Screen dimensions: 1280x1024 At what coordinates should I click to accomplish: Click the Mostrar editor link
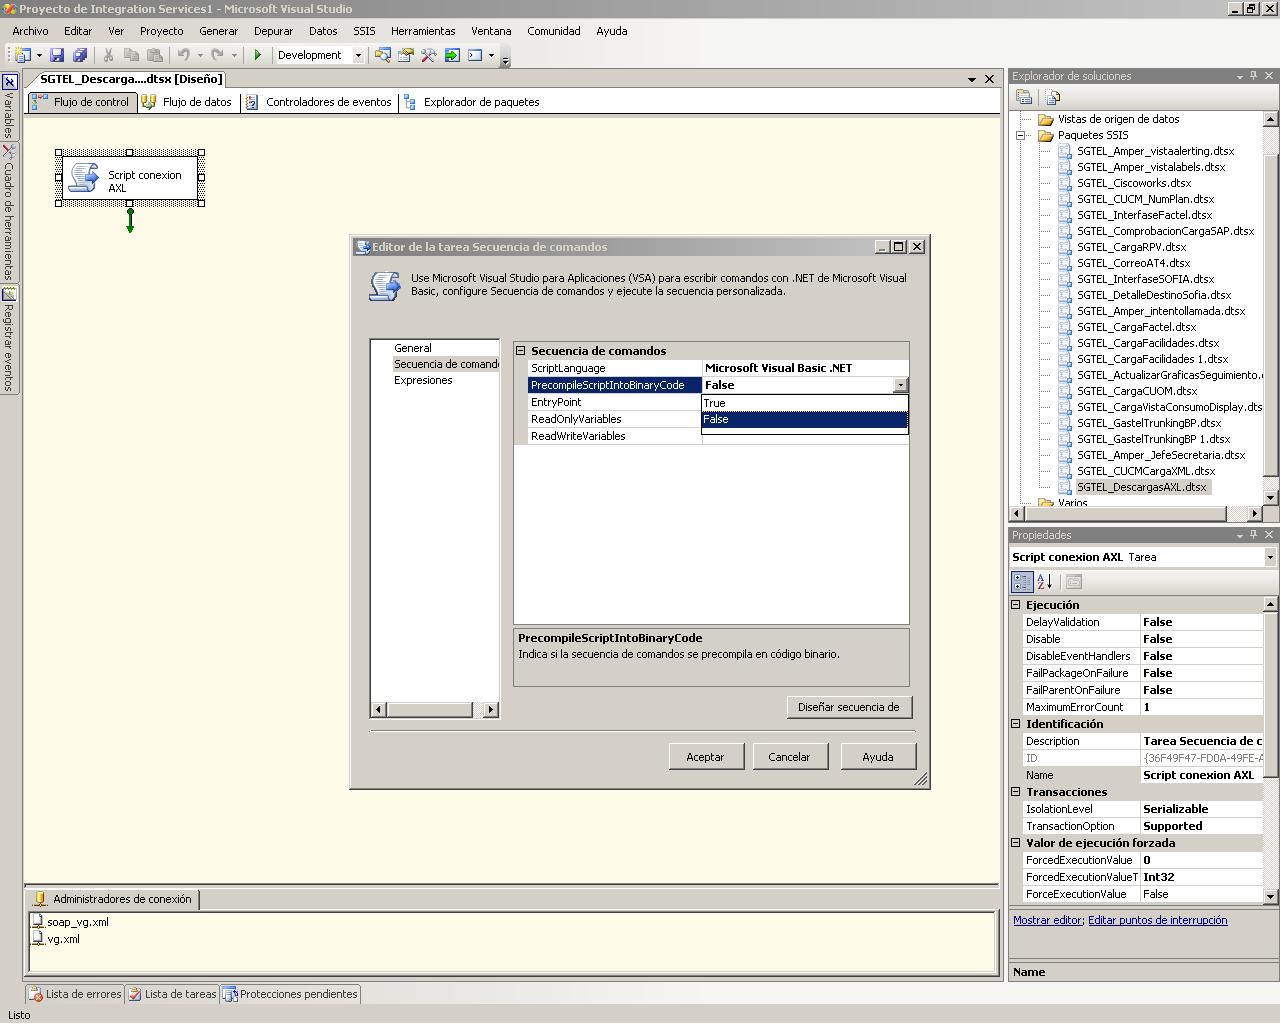click(x=1046, y=920)
